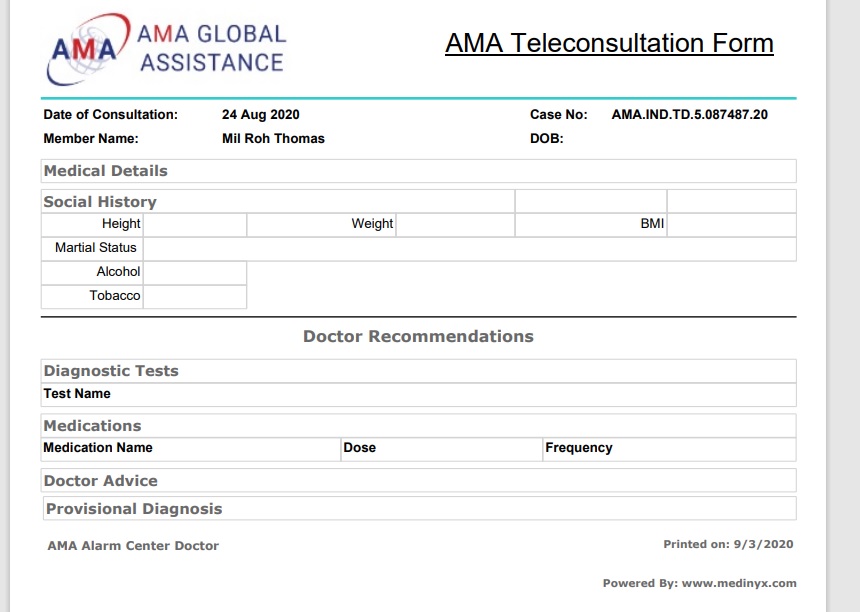Click the case number AMA.IND.TD.5.087487.20
The height and width of the screenshot is (612, 860).
pos(689,115)
